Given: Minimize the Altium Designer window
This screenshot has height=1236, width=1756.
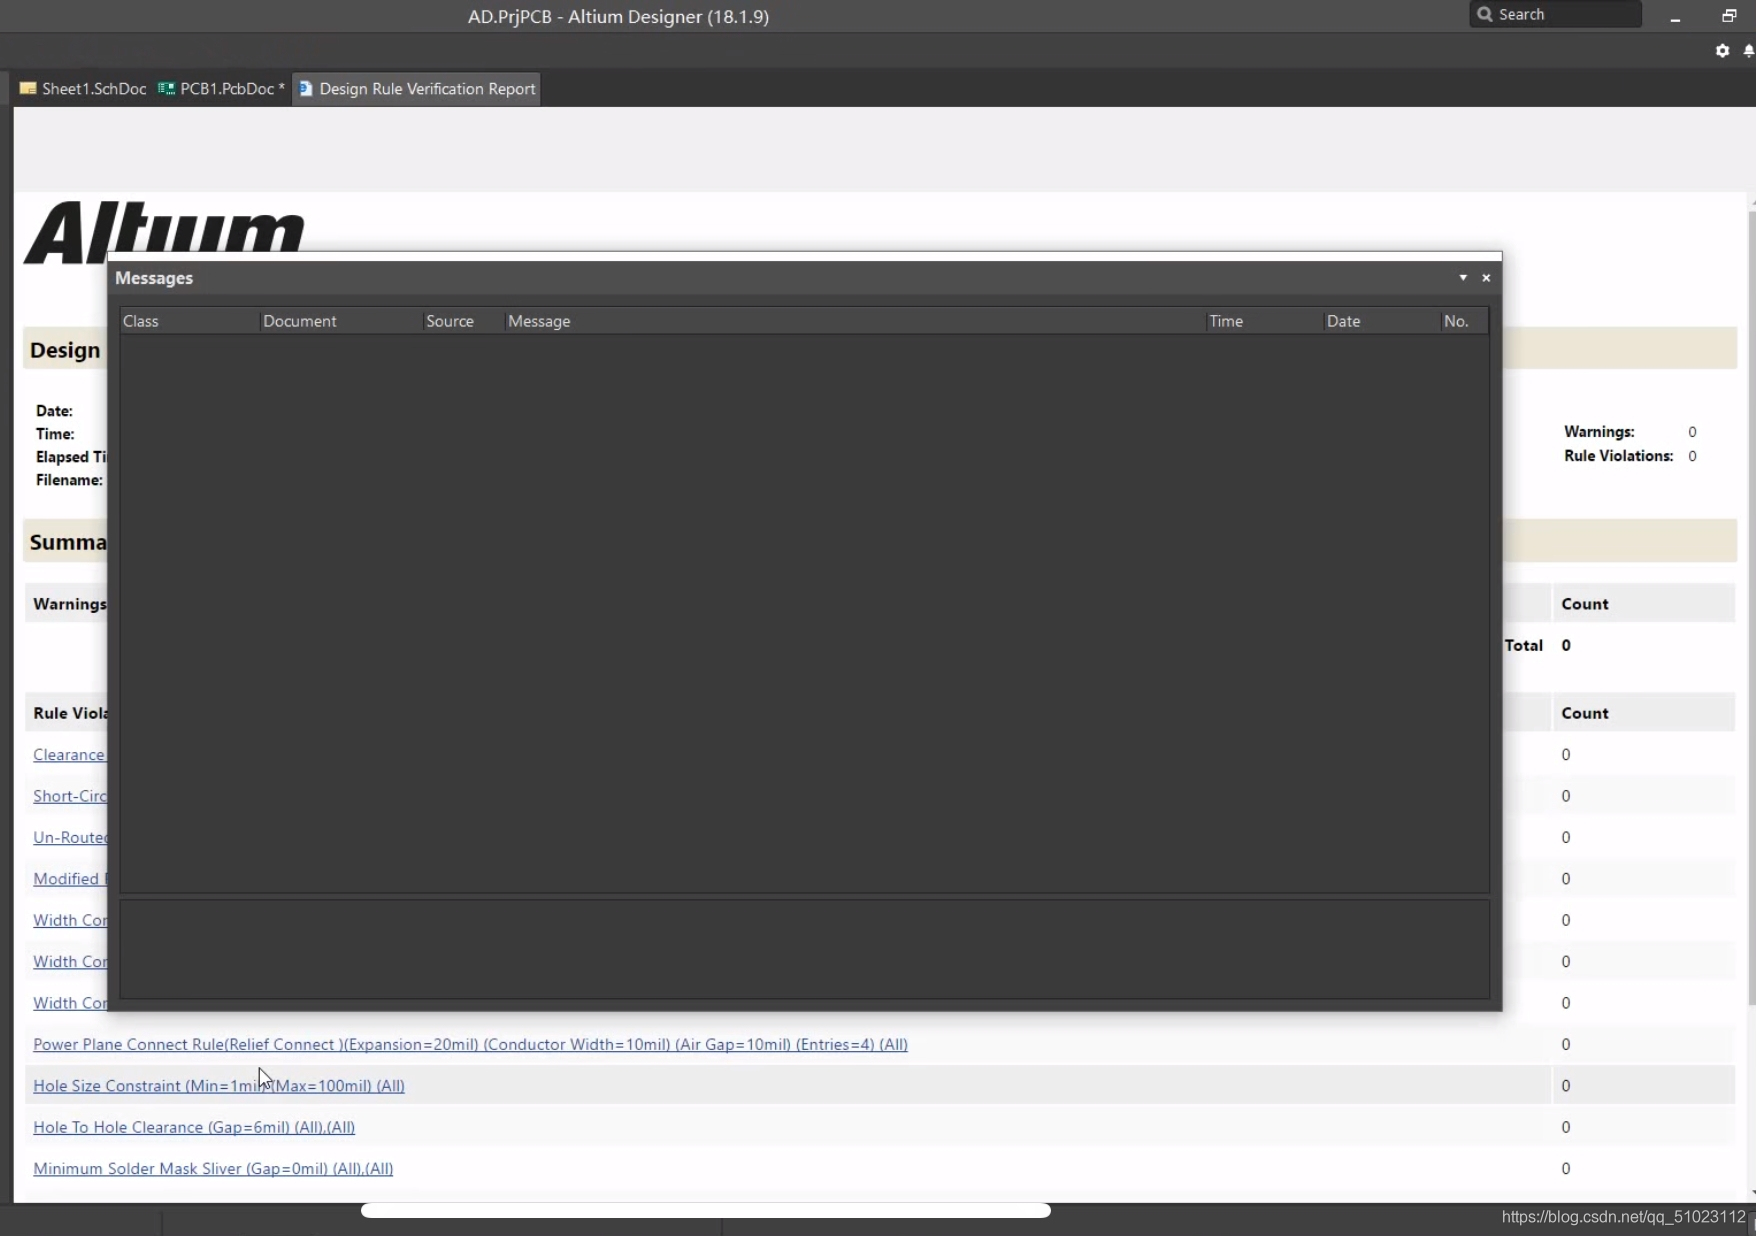Looking at the screenshot, I should point(1675,16).
